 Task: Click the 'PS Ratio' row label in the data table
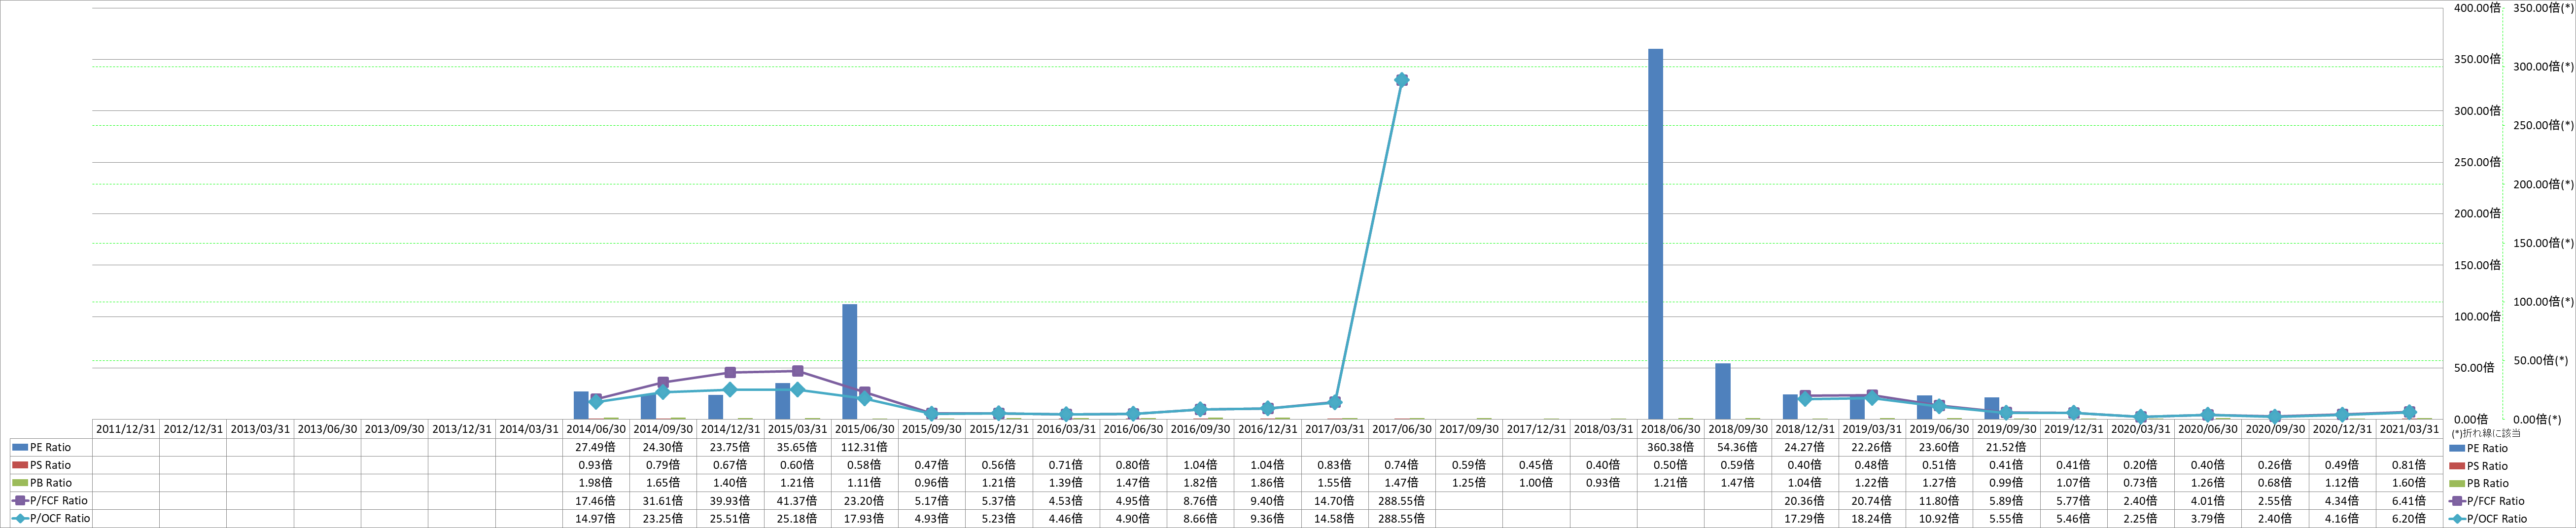pyautogui.click(x=51, y=465)
